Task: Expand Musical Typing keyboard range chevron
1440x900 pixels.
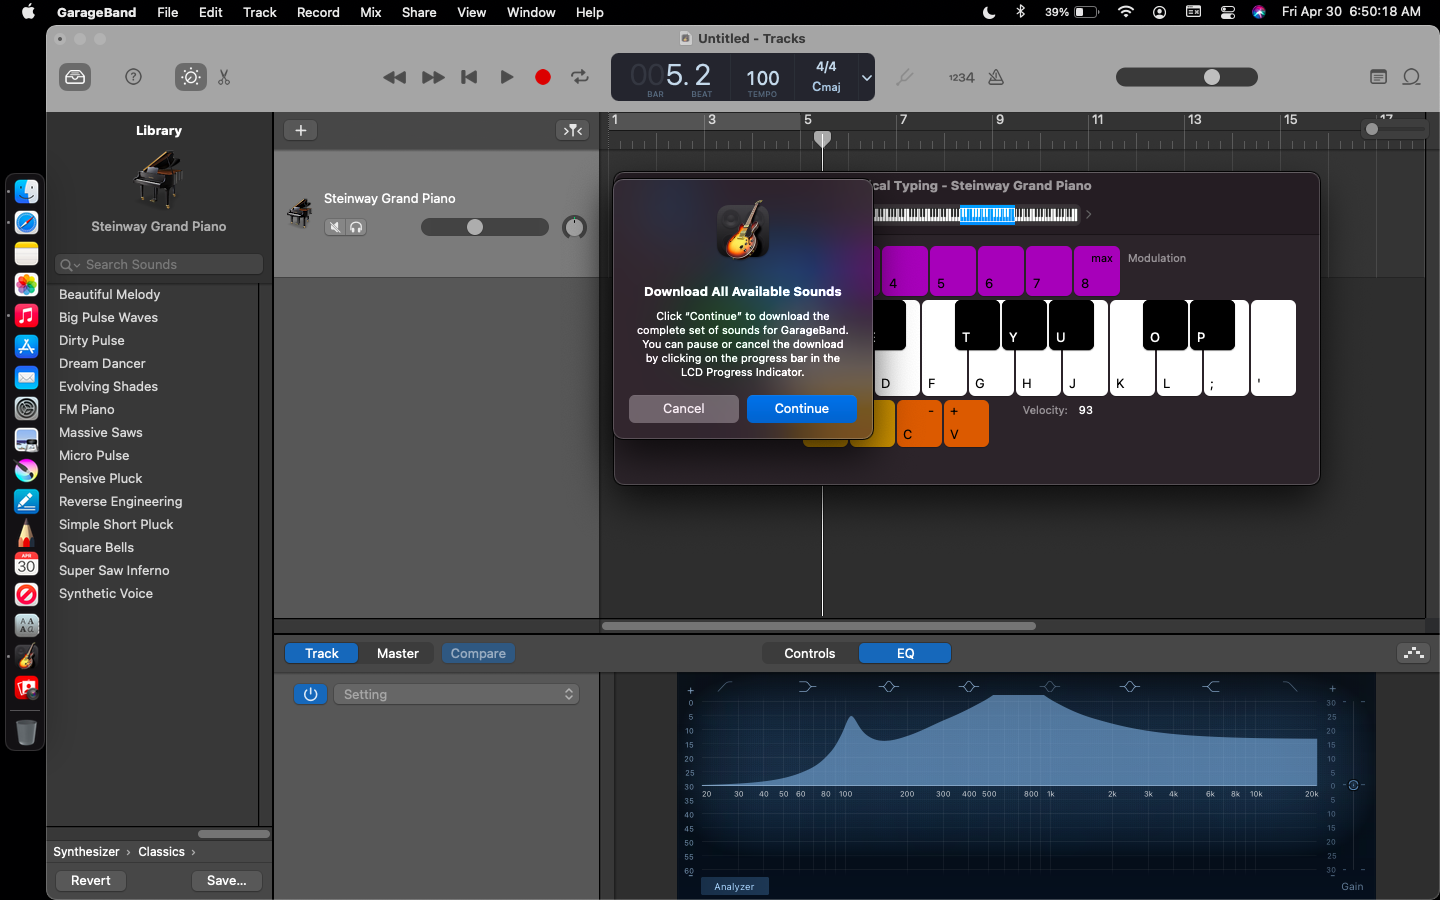Action: [1088, 214]
